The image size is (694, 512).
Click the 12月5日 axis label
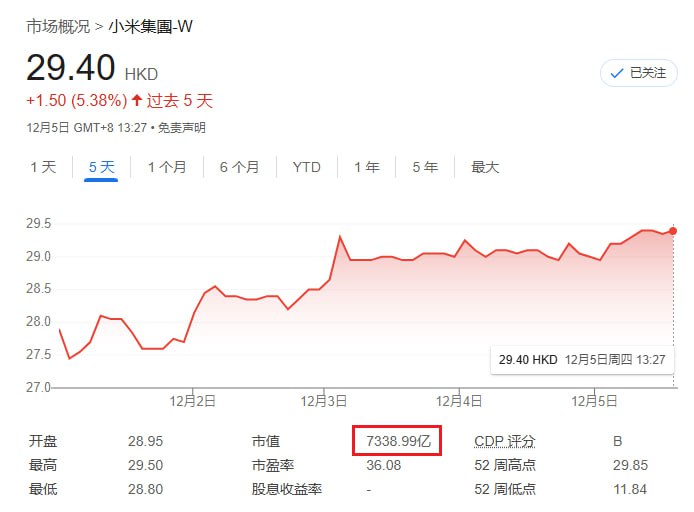[x=594, y=401]
